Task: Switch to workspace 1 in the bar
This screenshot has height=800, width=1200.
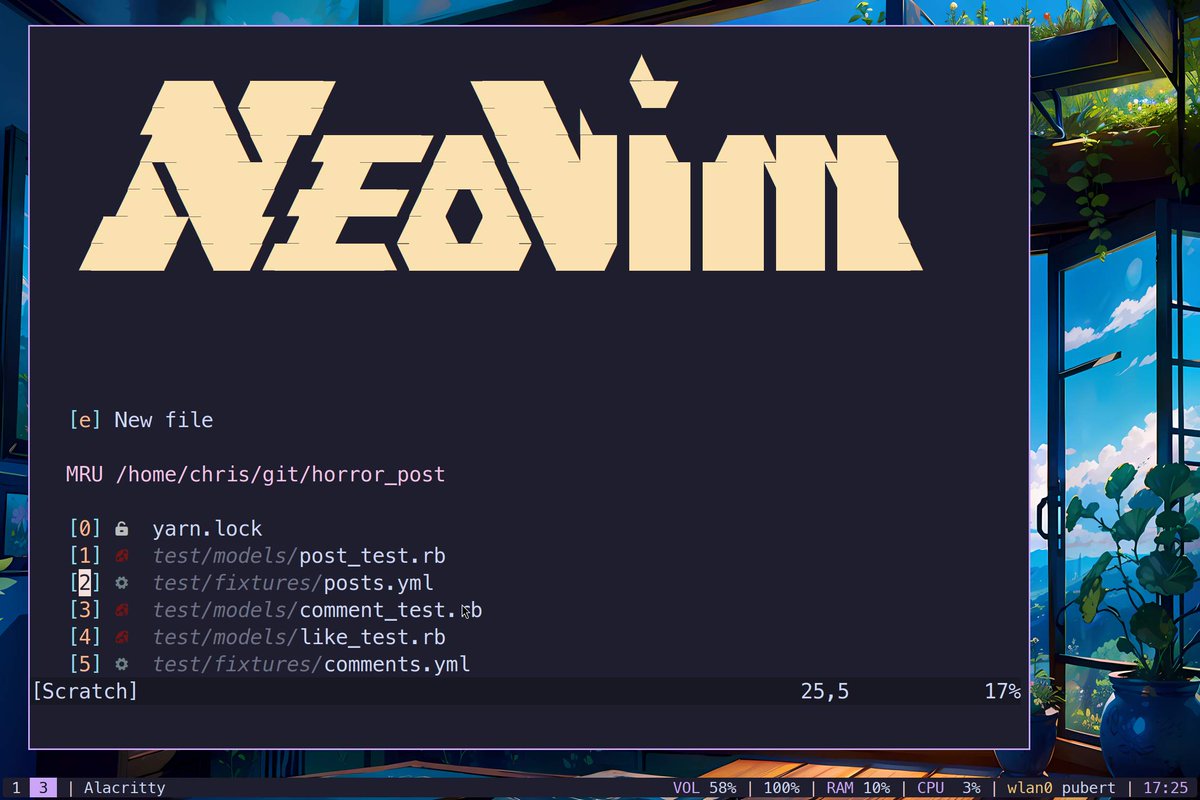Action: (x=16, y=788)
